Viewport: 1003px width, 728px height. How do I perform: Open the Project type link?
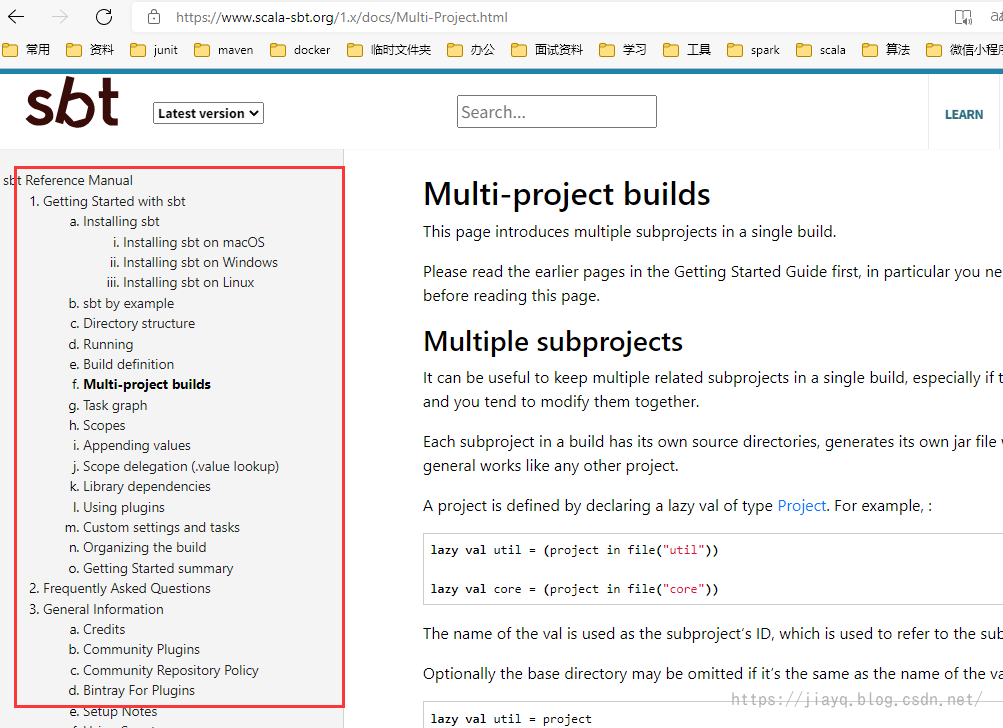802,506
